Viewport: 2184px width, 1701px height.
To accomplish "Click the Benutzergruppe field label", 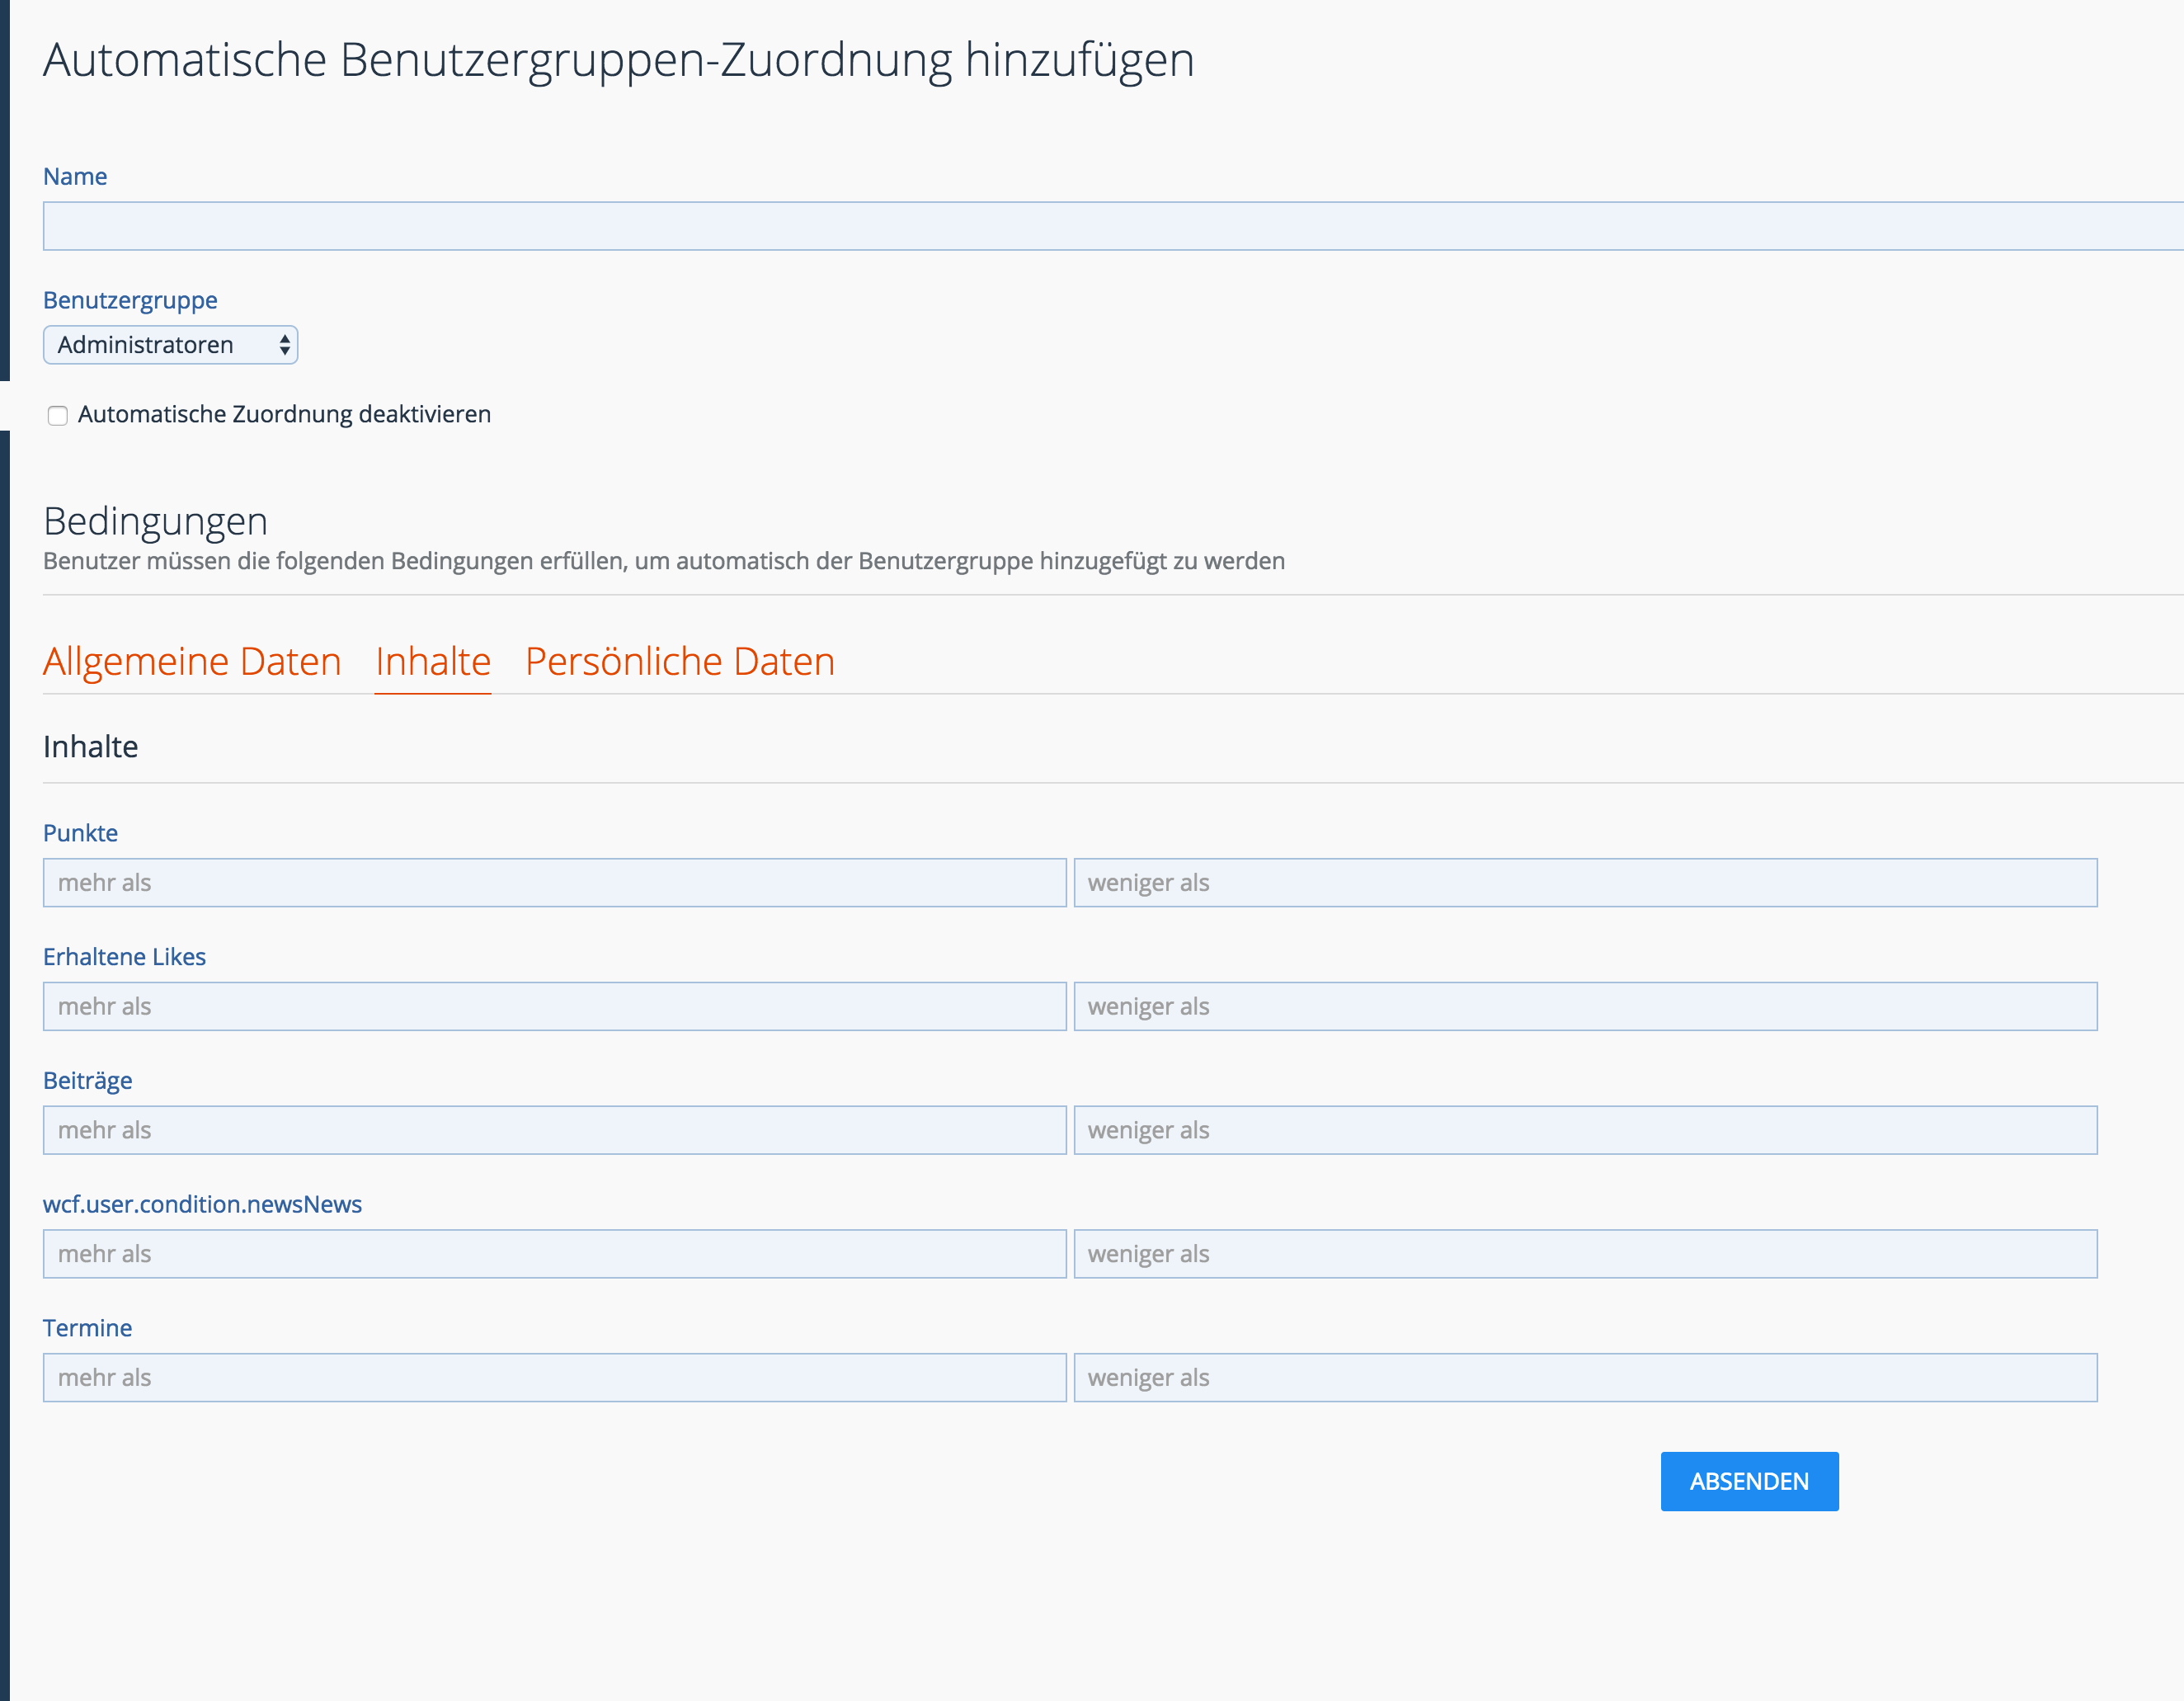I will (130, 300).
